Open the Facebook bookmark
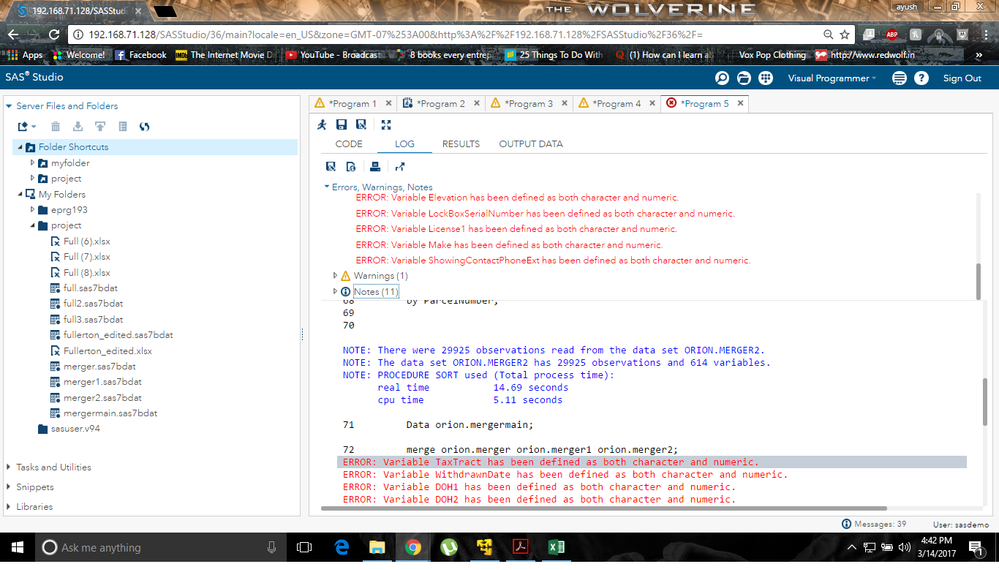999x570 pixels. tap(141, 55)
